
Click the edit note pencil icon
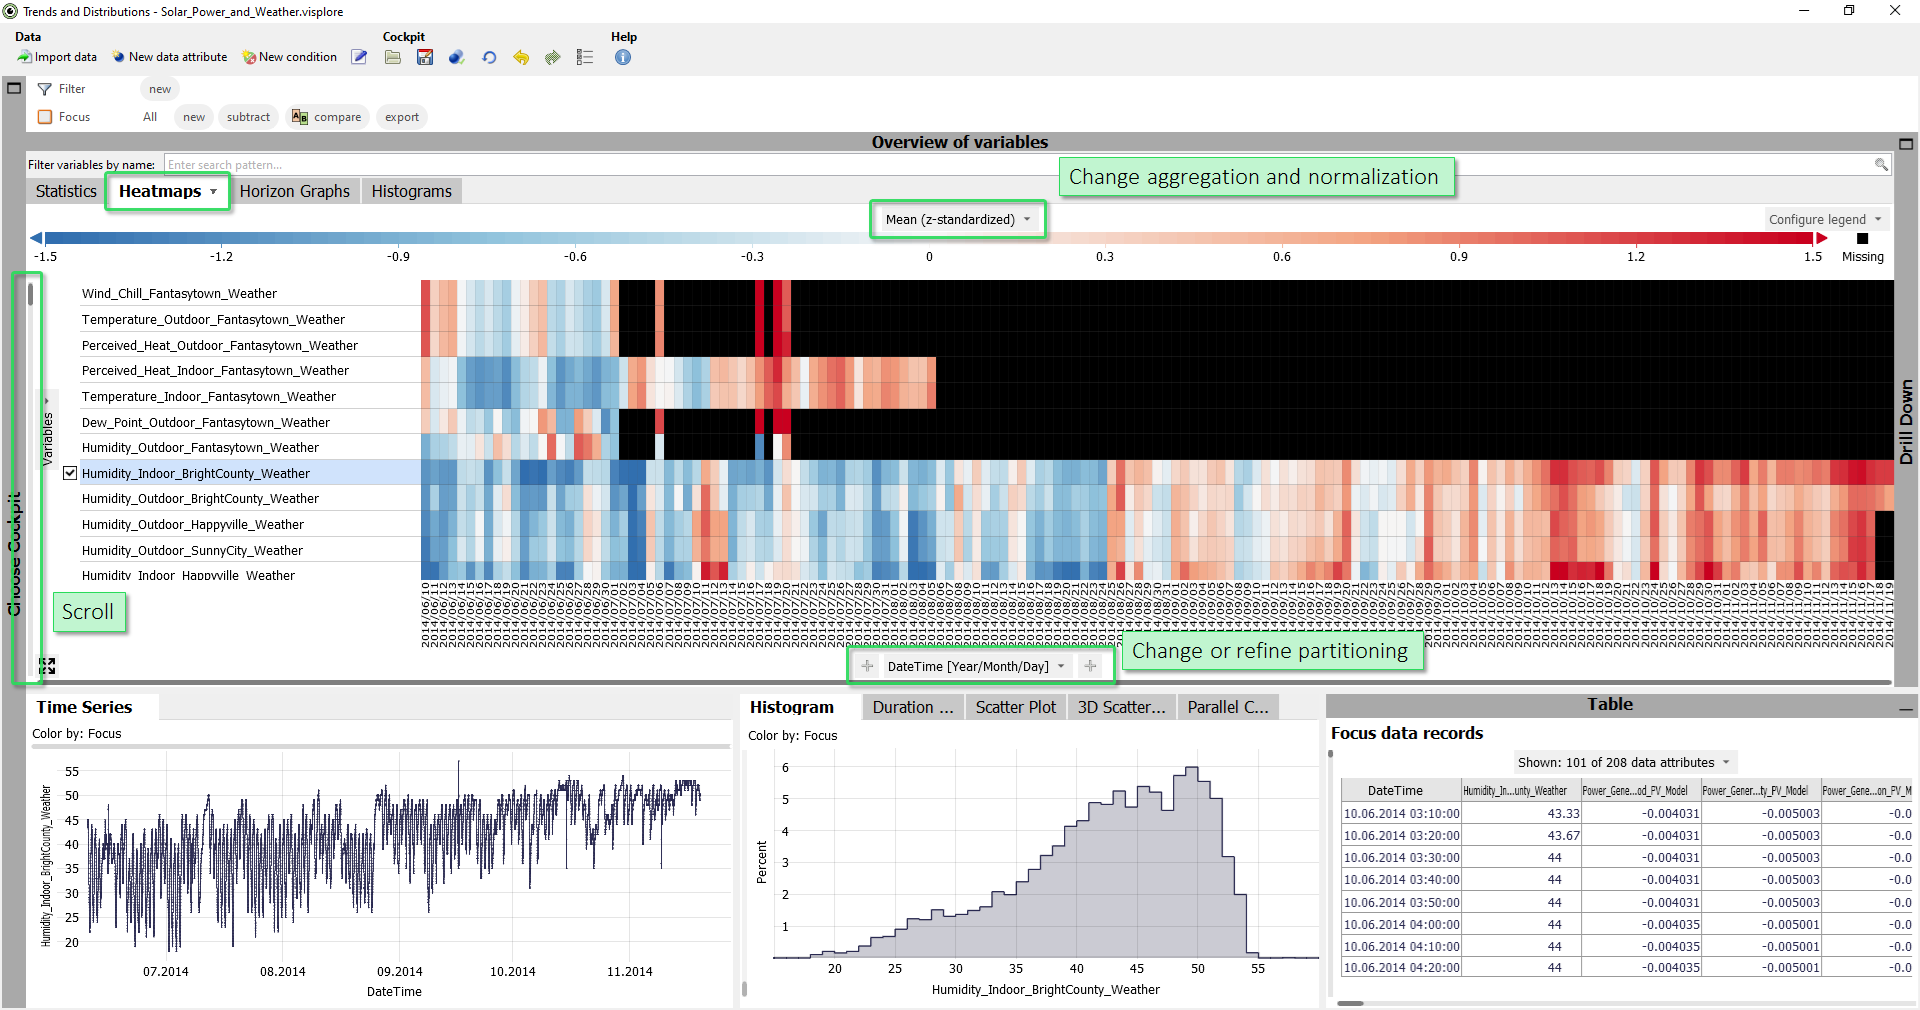point(359,57)
